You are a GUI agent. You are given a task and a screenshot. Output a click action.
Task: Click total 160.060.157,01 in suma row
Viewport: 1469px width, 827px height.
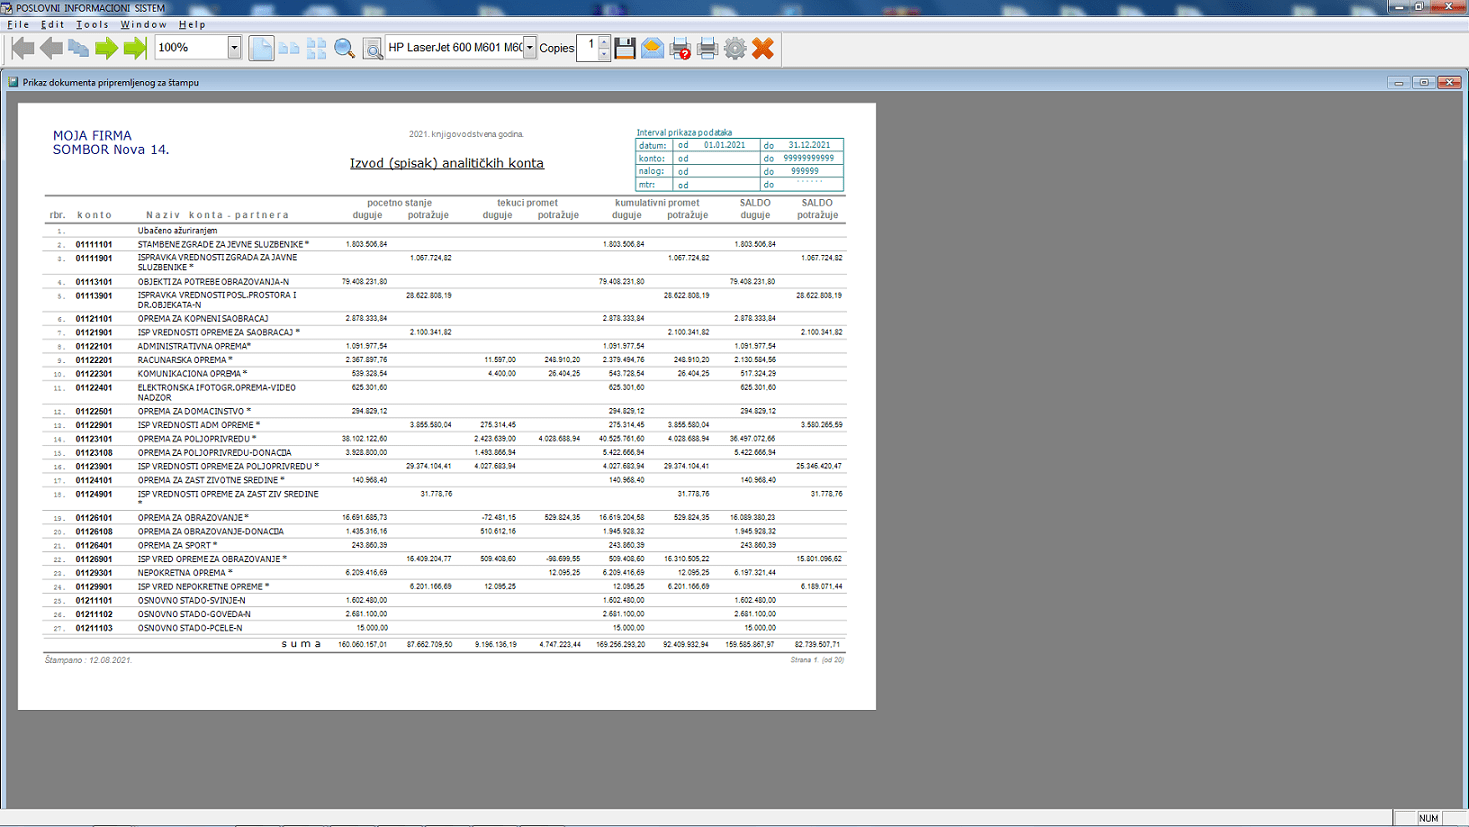[363, 645]
